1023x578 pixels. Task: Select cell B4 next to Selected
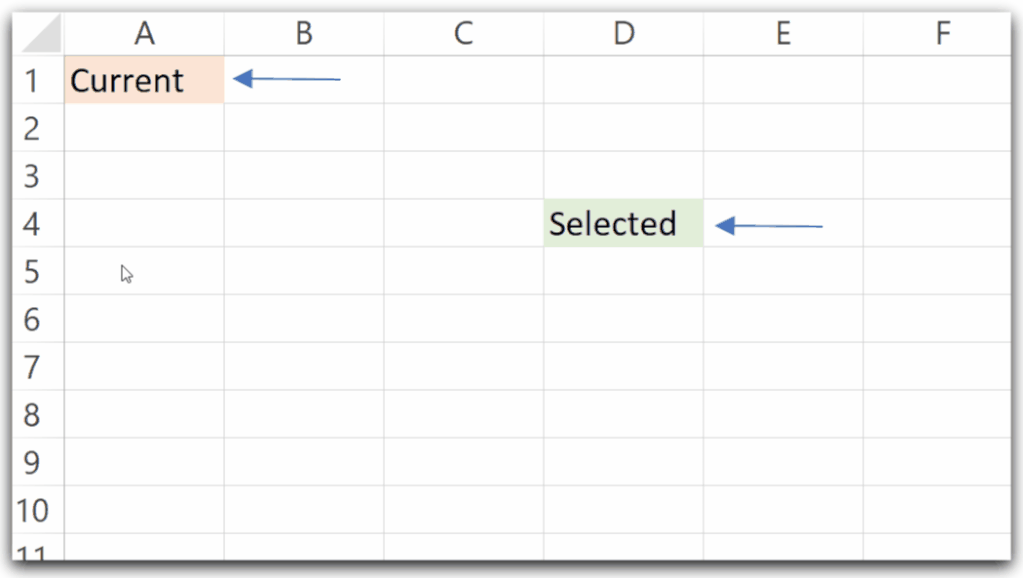303,225
